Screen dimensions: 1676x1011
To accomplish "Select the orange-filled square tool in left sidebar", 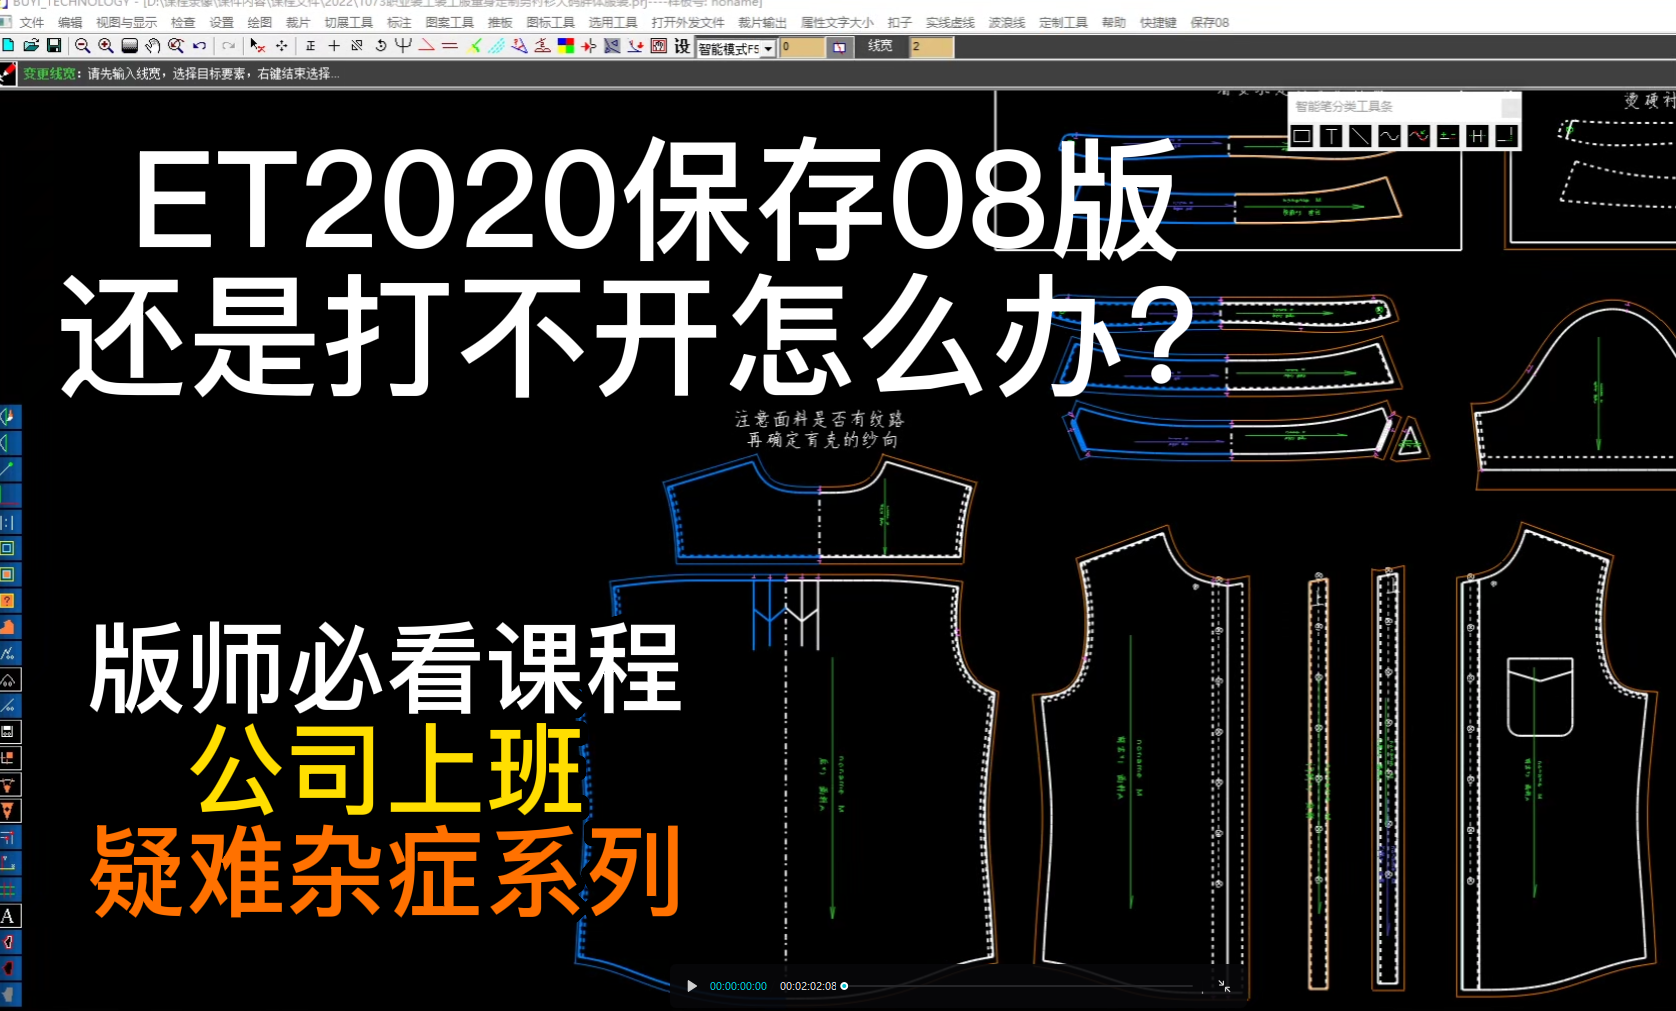I will point(8,575).
